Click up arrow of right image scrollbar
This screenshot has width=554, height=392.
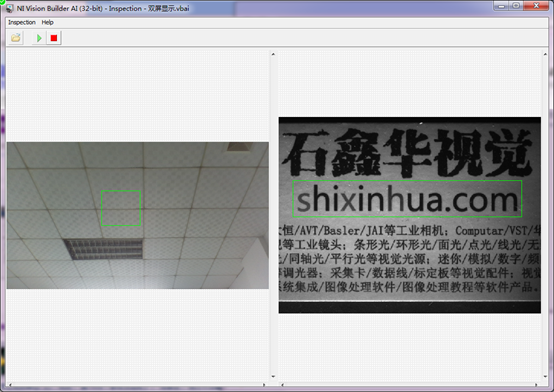(545, 54)
